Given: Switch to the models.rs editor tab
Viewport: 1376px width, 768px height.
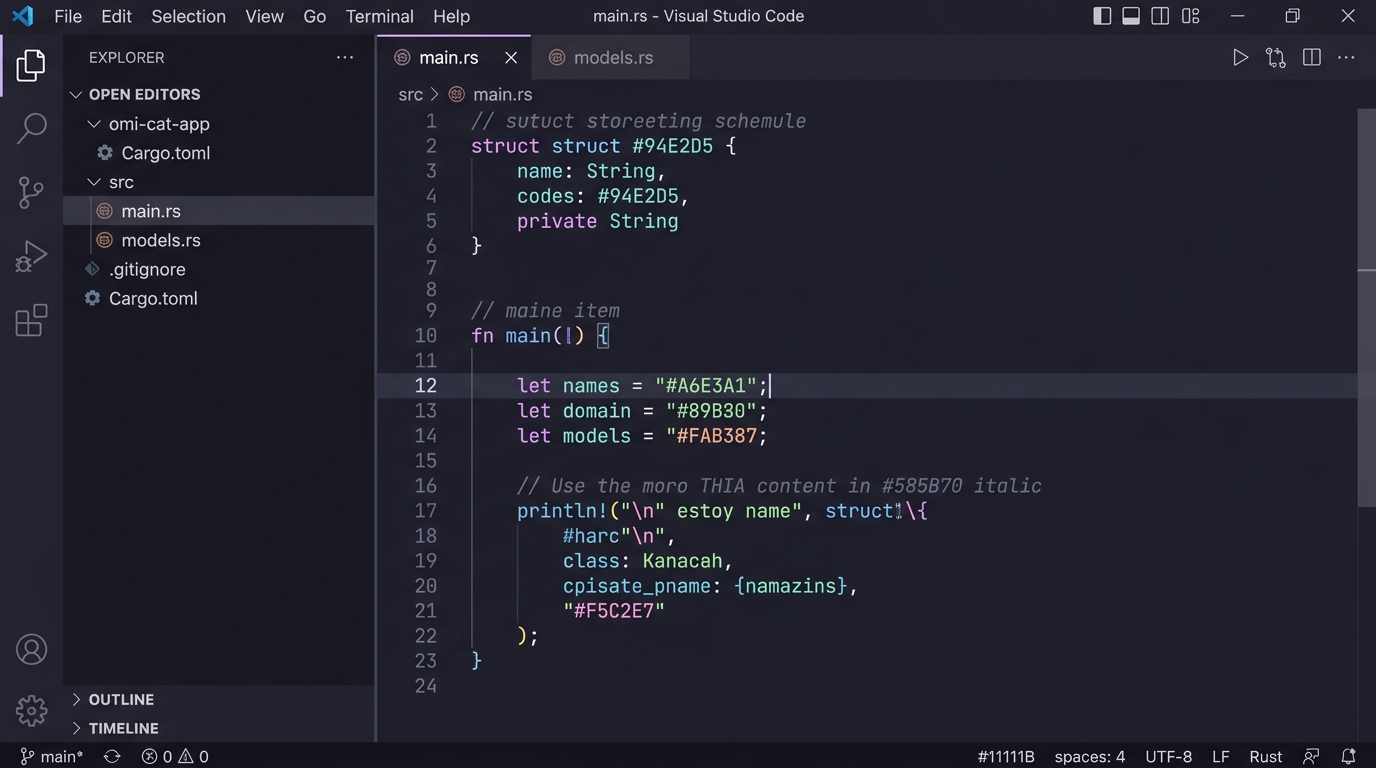Looking at the screenshot, I should (x=611, y=58).
